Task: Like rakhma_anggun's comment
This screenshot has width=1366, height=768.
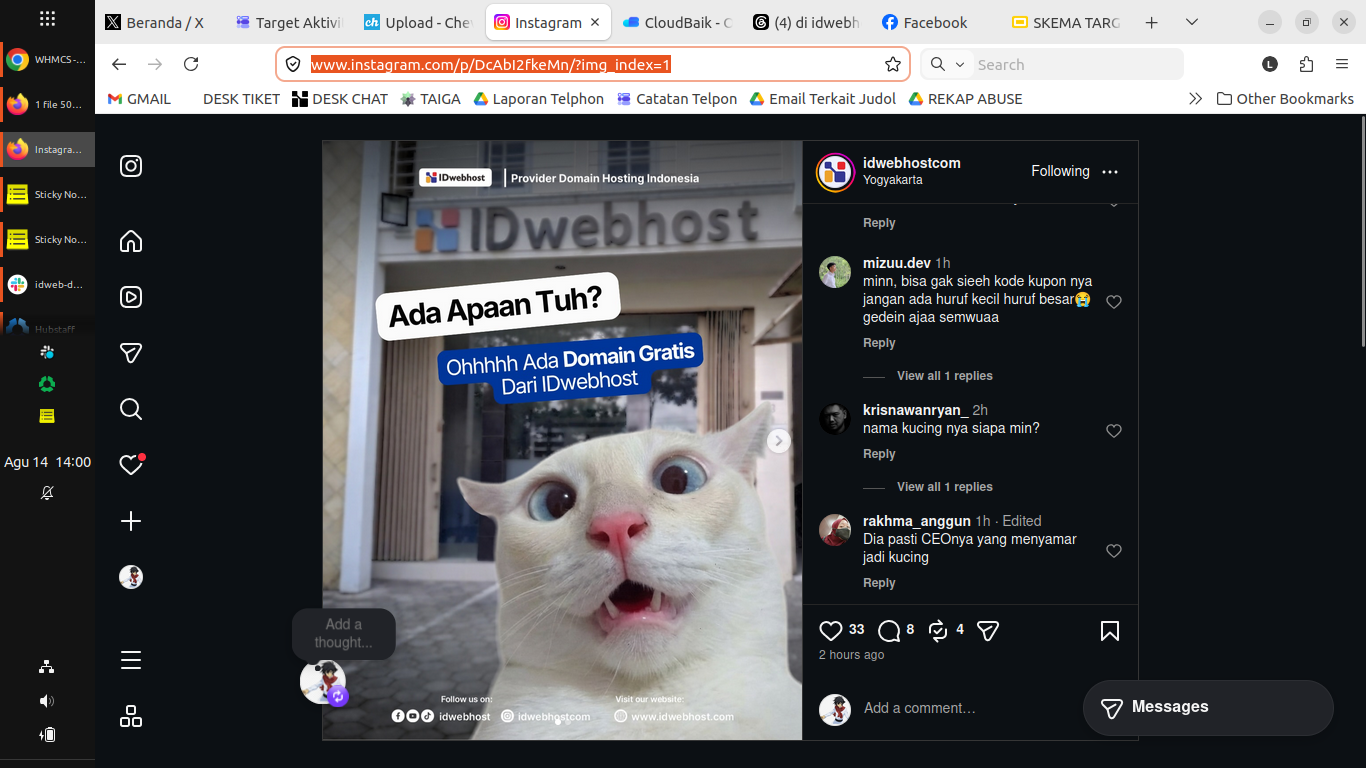Action: pyautogui.click(x=1114, y=551)
